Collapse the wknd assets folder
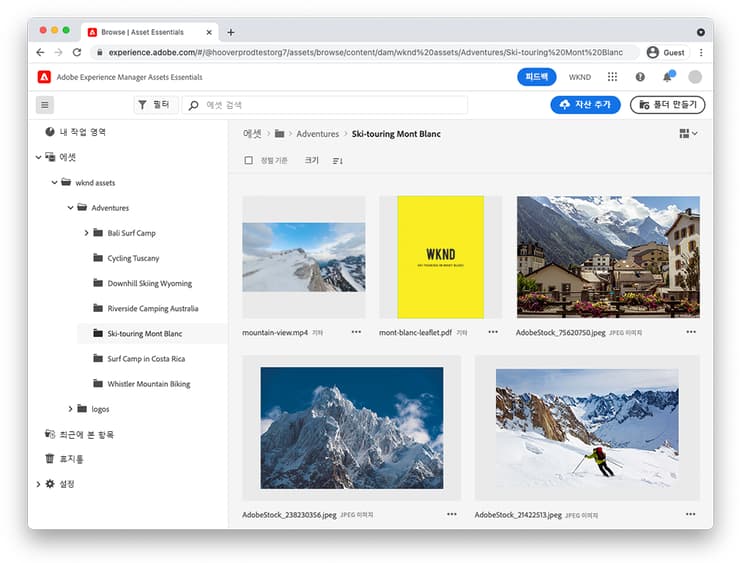 click(55, 182)
